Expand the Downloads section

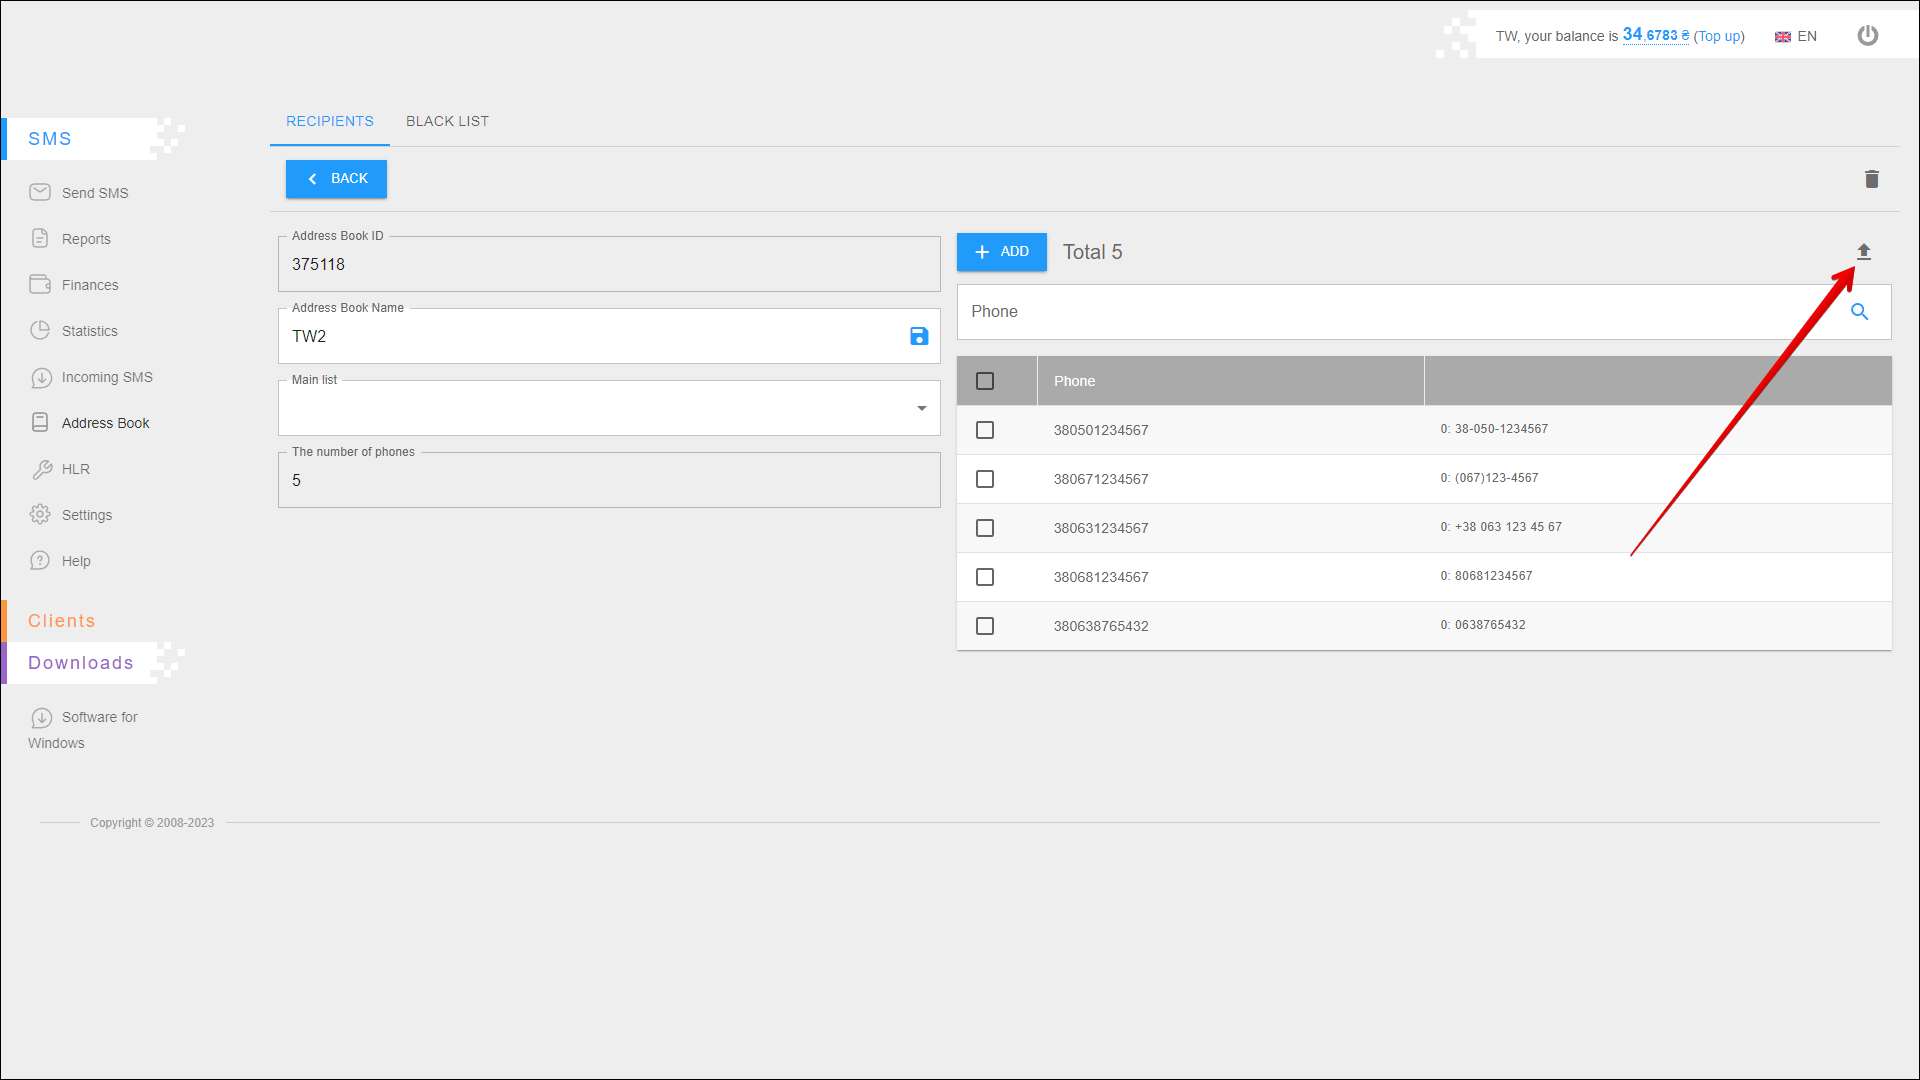point(81,663)
